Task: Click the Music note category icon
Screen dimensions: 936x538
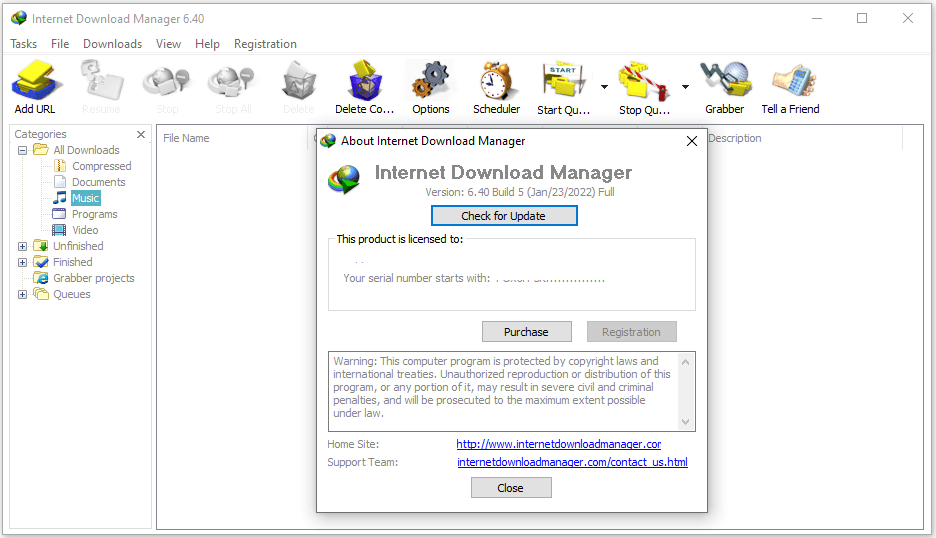Action: click(x=60, y=198)
